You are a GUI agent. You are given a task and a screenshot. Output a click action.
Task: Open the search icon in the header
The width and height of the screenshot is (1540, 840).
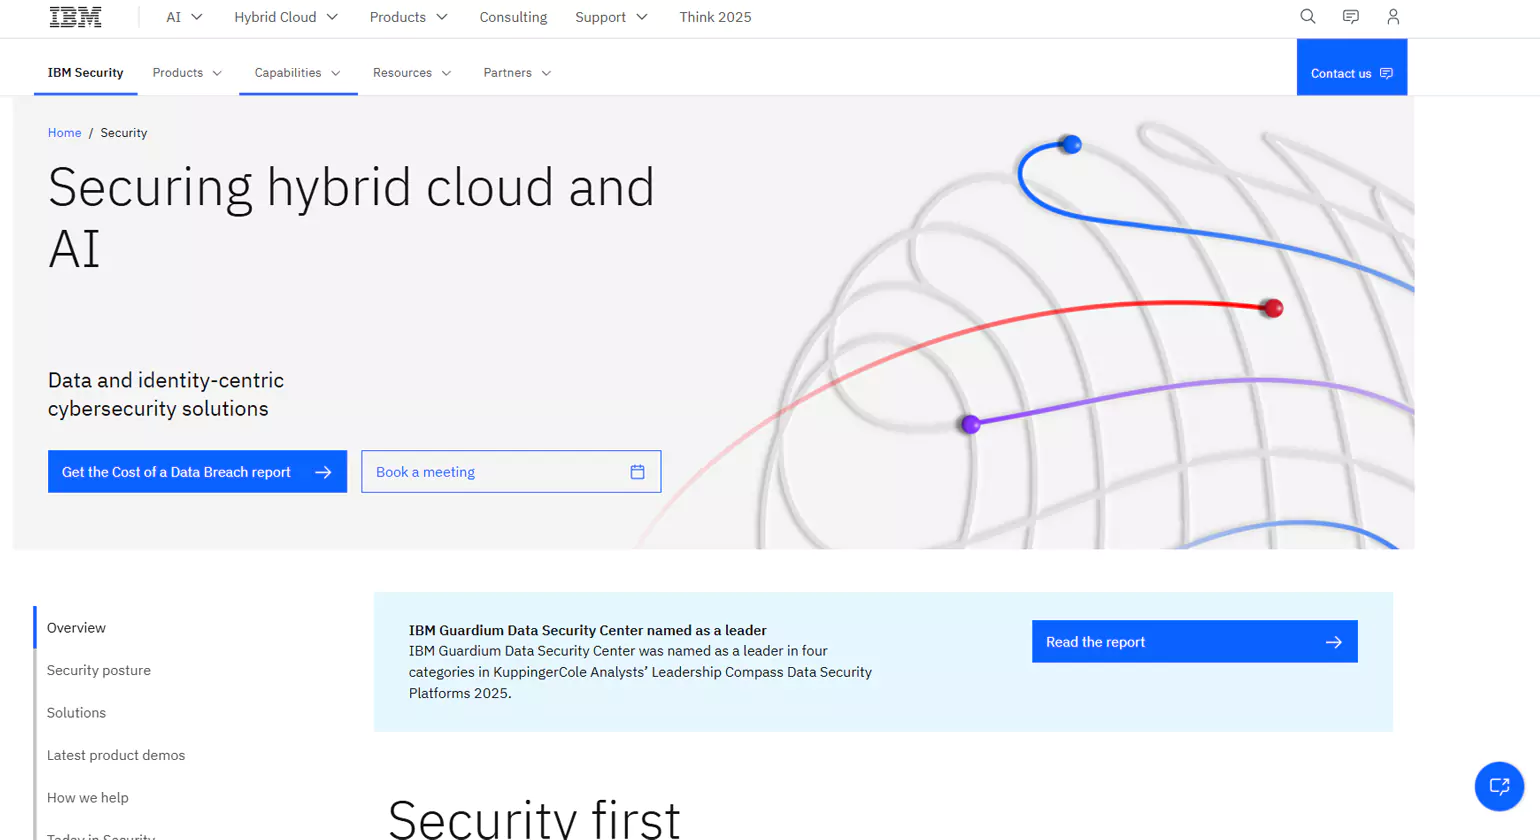(1307, 16)
